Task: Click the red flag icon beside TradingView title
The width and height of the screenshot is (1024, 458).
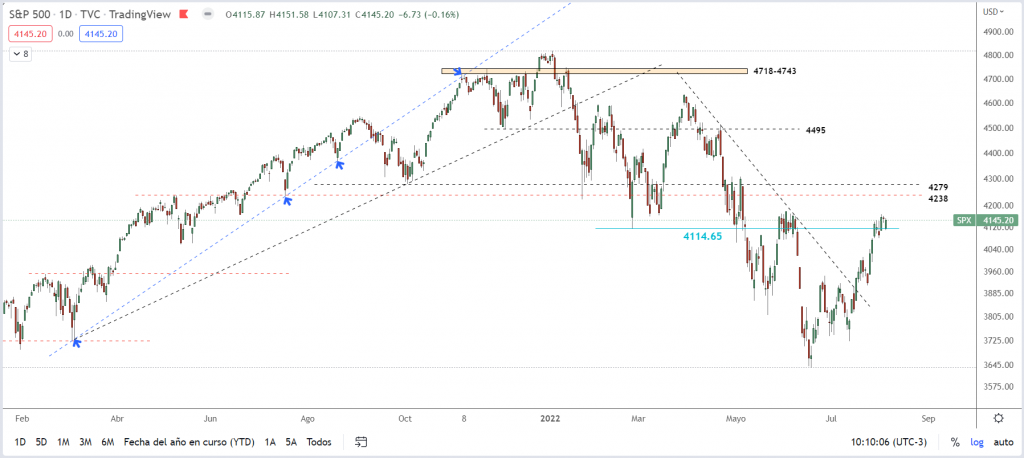Action: point(186,15)
